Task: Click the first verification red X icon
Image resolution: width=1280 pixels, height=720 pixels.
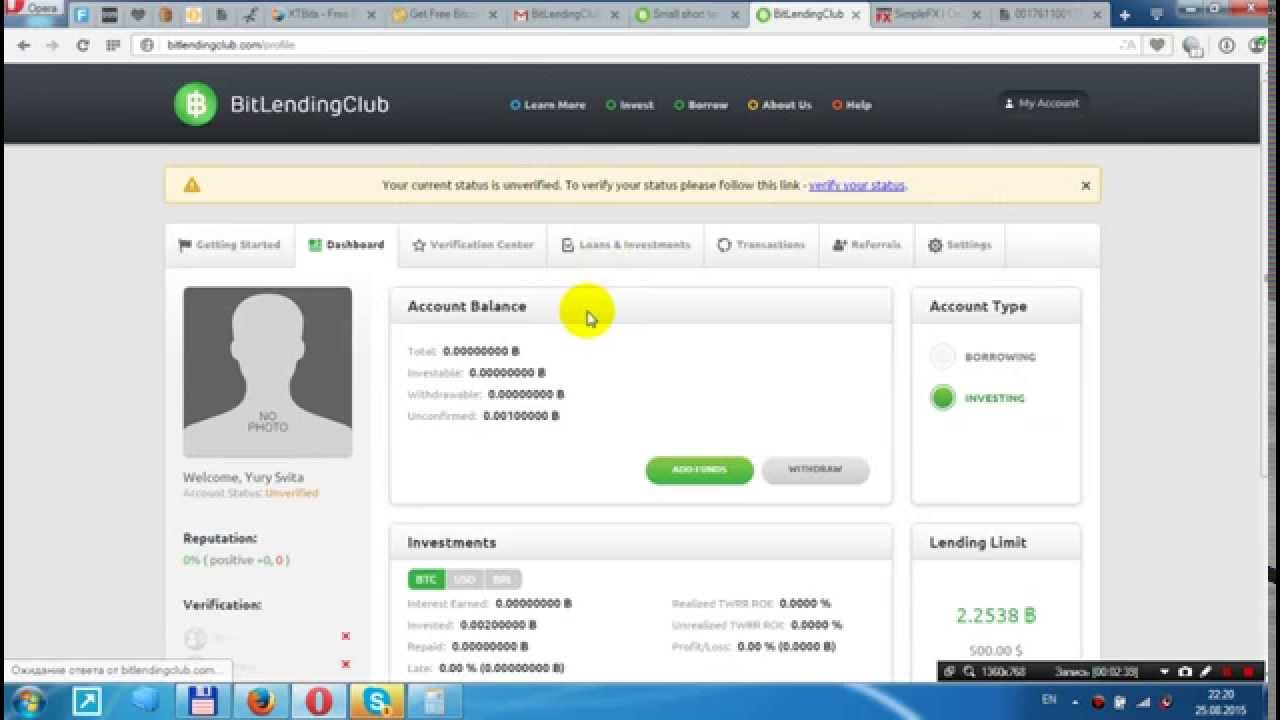Action: [346, 636]
